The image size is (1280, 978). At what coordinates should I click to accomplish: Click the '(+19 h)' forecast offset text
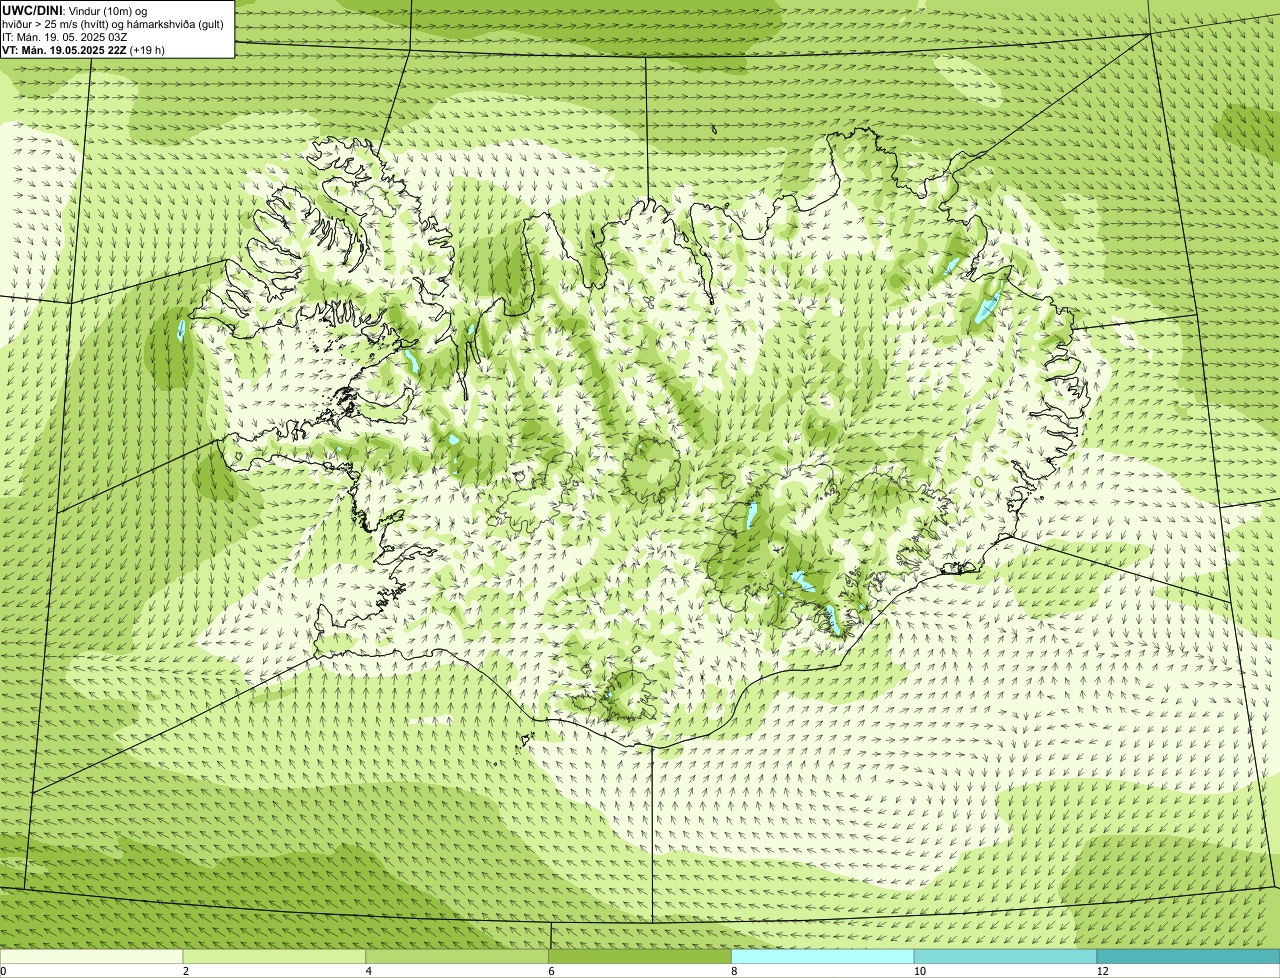pos(147,49)
